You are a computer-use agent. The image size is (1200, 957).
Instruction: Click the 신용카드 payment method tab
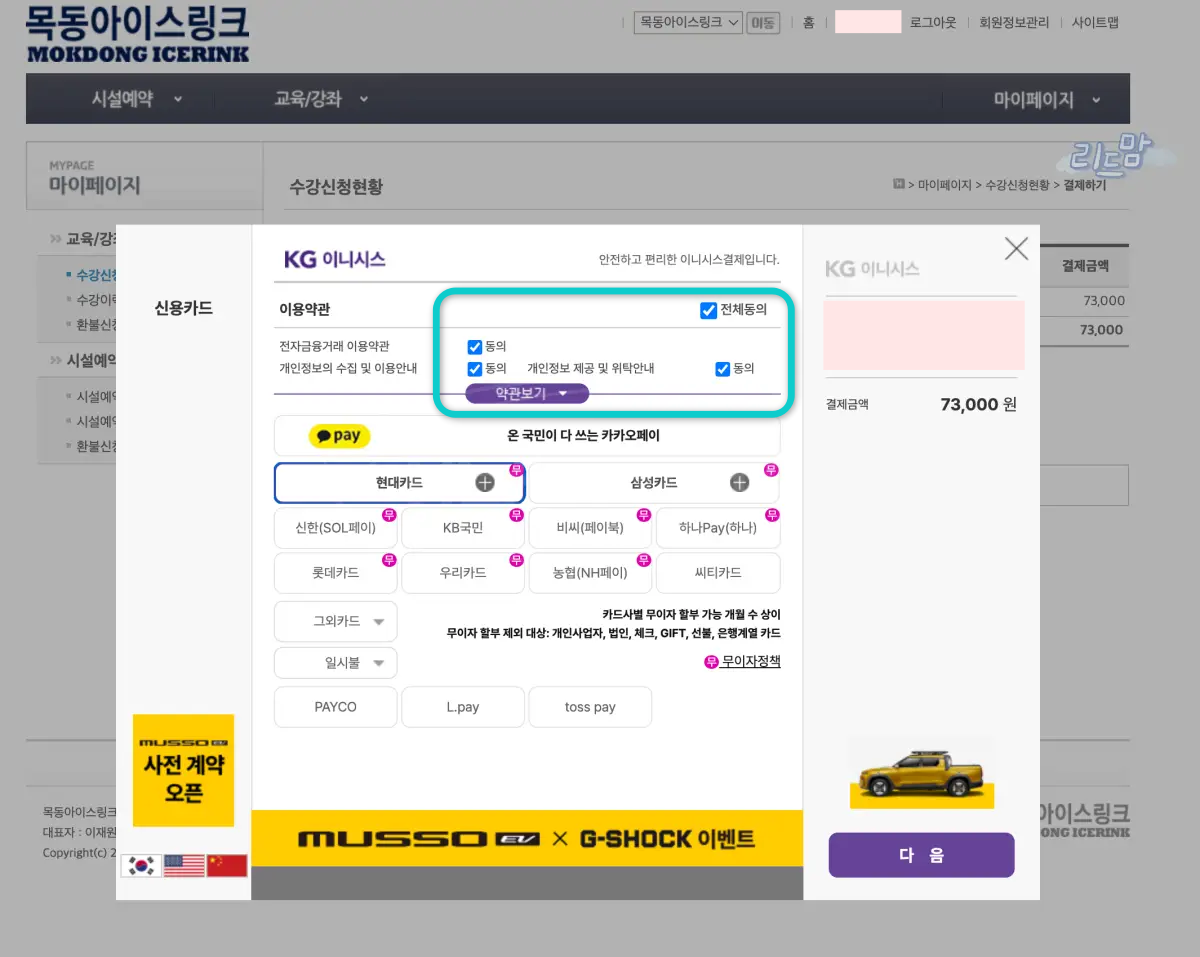184,308
